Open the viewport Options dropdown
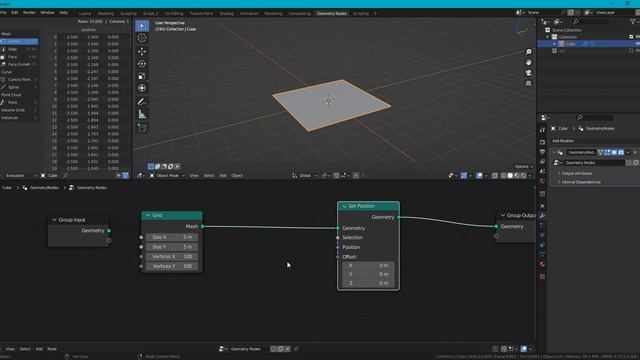The width and height of the screenshot is (640, 360). (x=523, y=167)
